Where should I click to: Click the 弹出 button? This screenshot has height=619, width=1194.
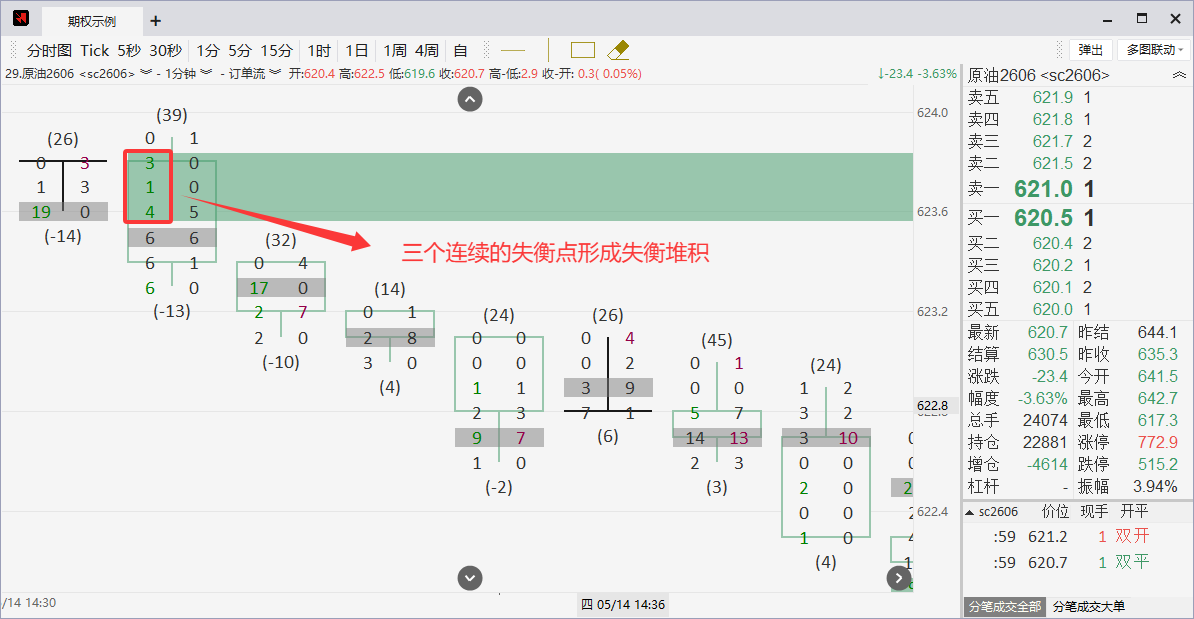tap(1090, 50)
